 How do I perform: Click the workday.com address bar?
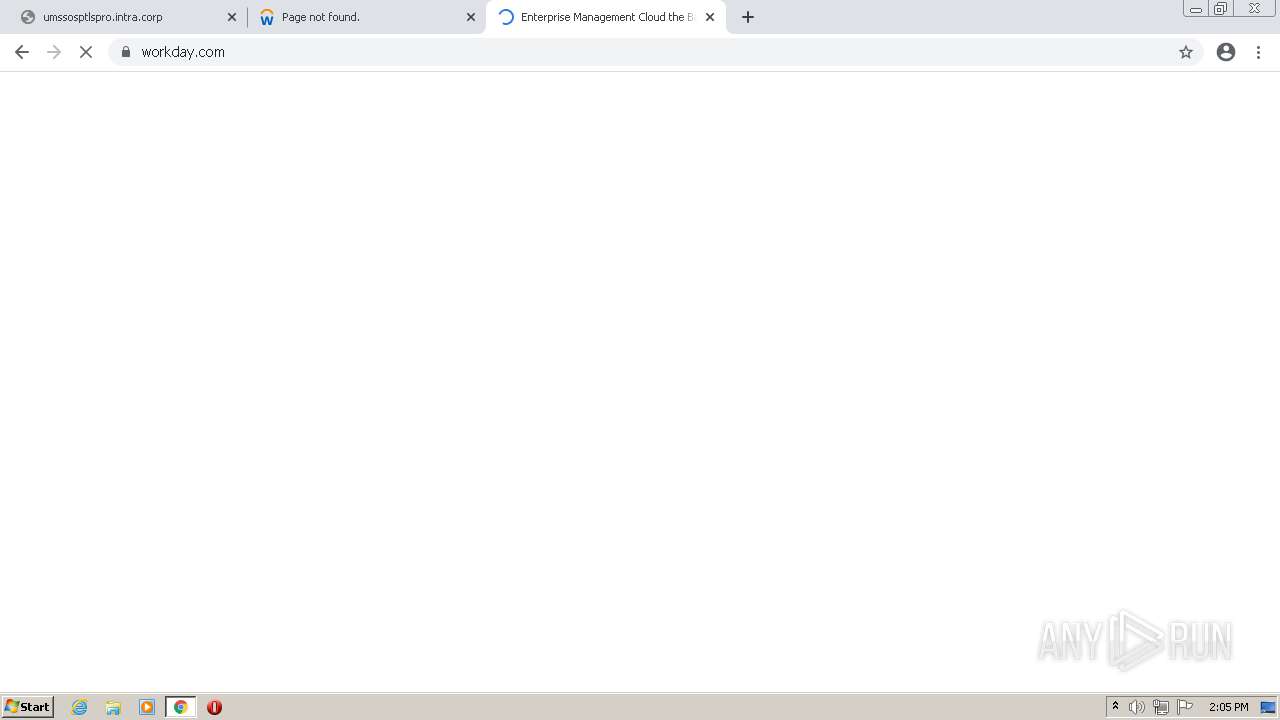655,52
